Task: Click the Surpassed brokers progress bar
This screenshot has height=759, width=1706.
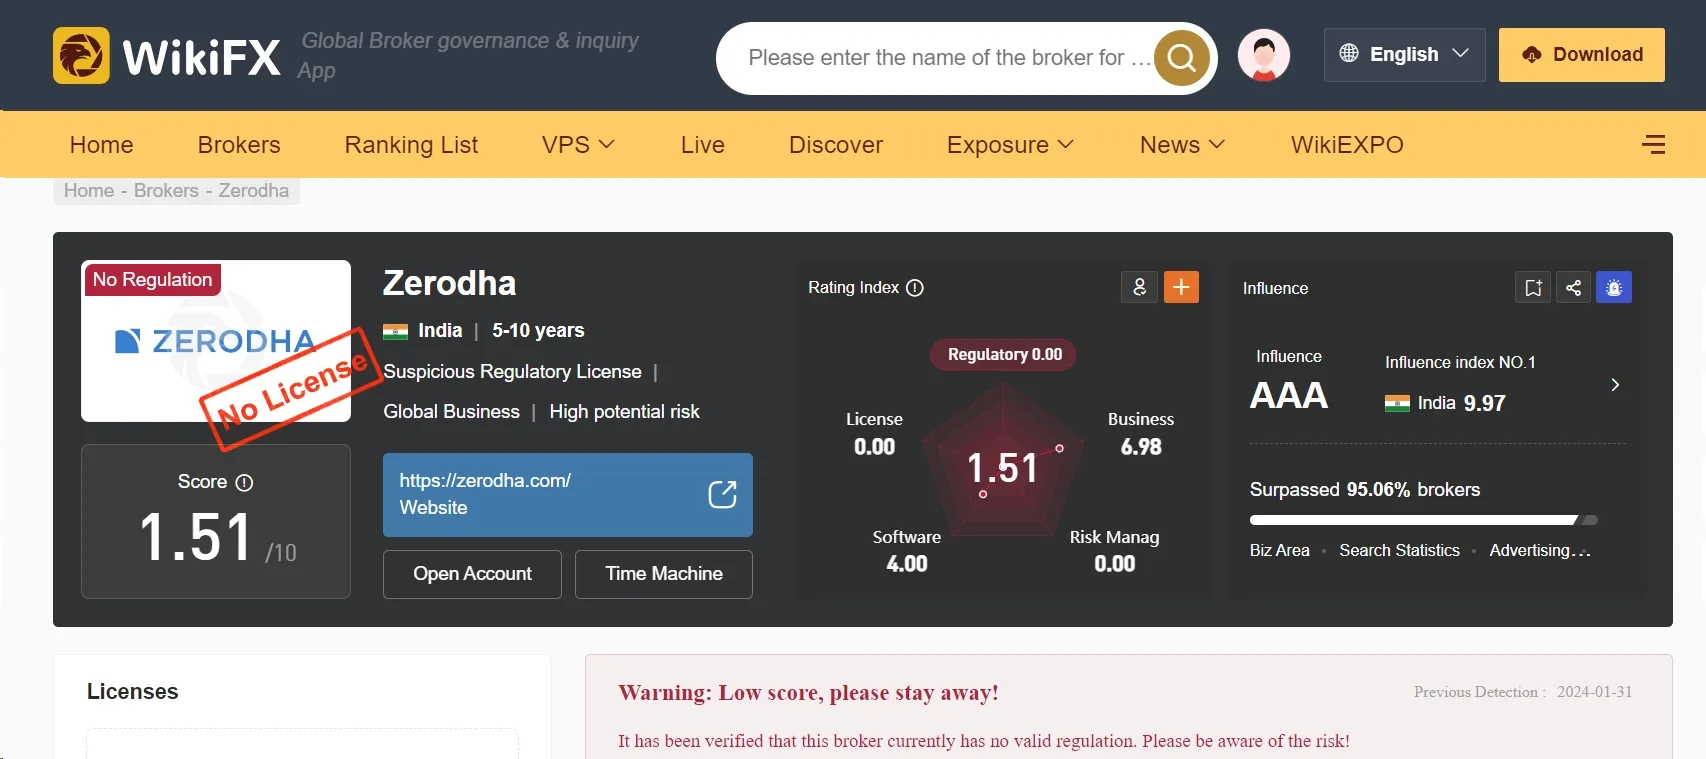Action: pos(1424,520)
